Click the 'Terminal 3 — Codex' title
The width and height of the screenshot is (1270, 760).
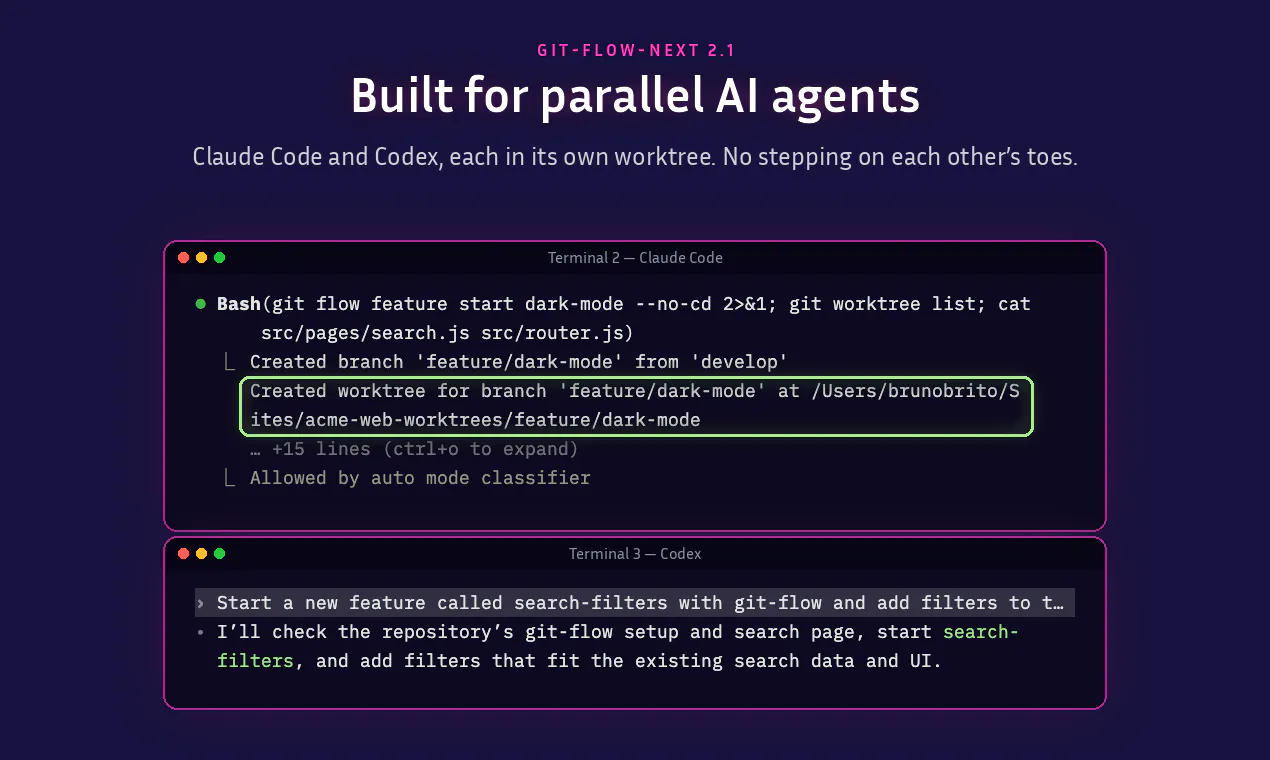[635, 554]
